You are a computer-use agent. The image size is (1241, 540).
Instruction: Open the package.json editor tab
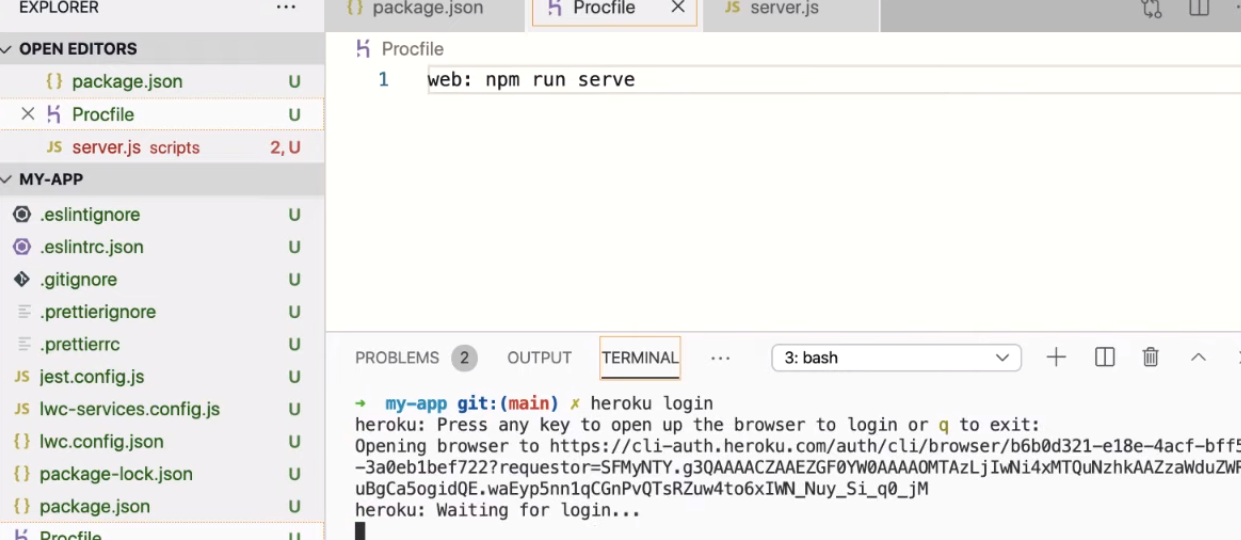(427, 8)
